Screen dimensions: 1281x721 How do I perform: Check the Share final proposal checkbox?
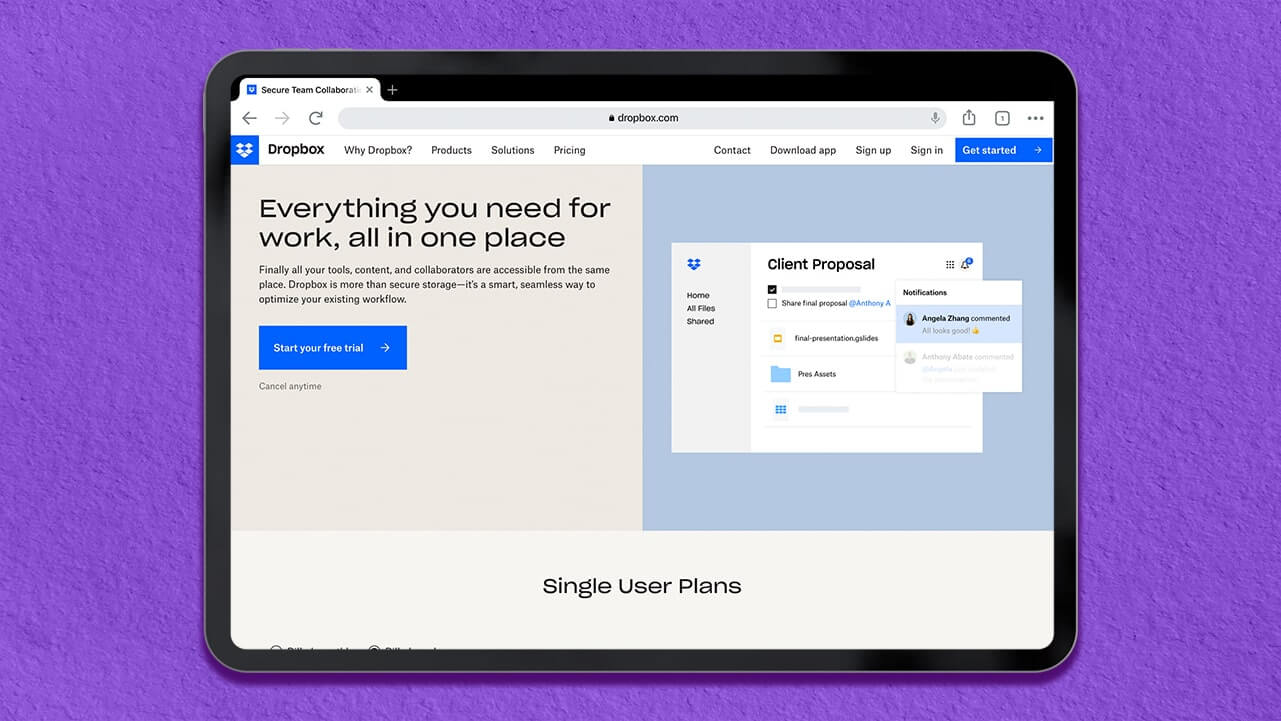pyautogui.click(x=772, y=303)
